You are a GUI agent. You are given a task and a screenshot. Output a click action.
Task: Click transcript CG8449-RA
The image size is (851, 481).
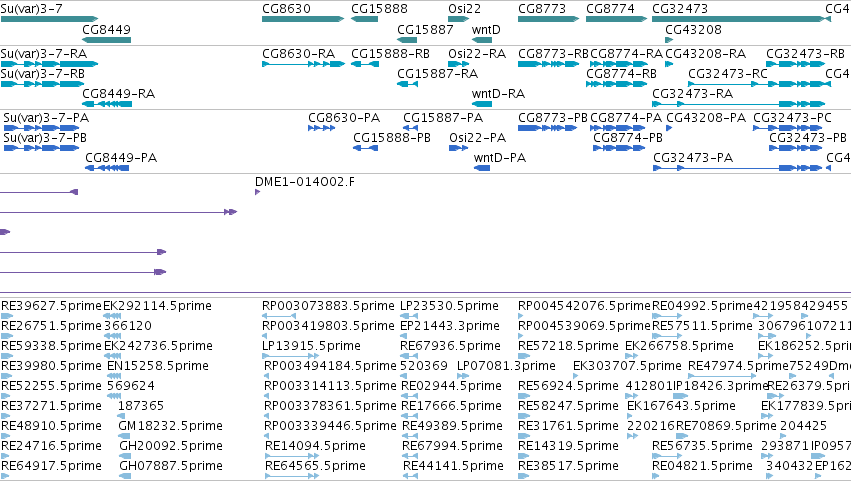(x=119, y=94)
